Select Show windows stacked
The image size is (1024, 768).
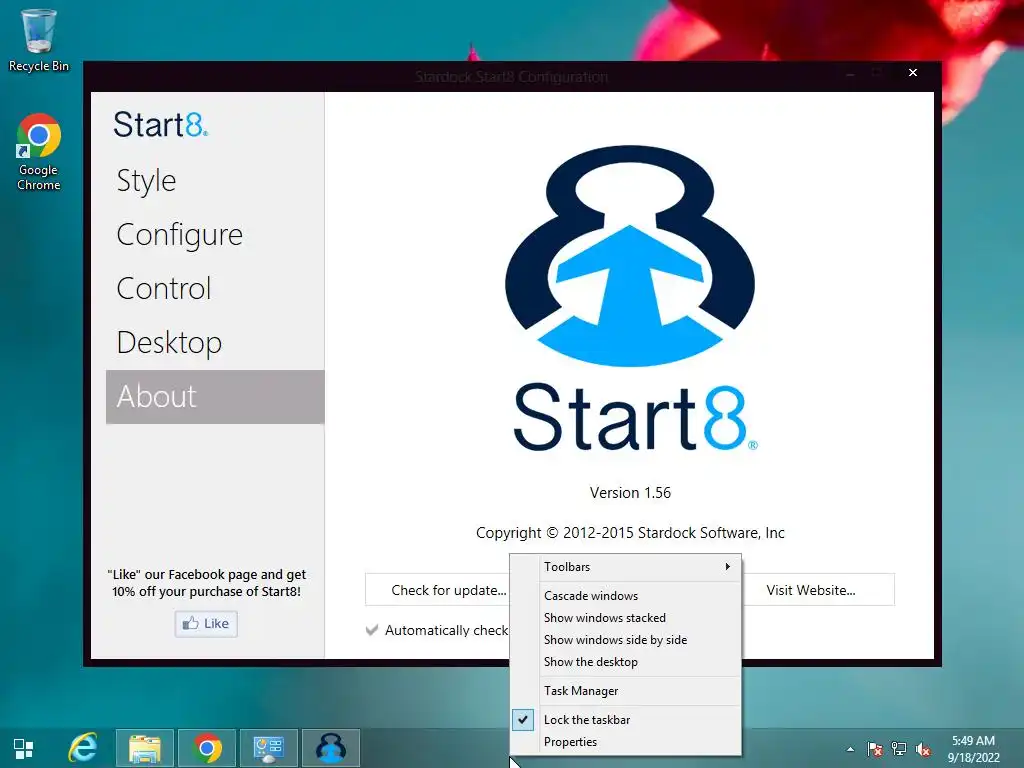click(626, 618)
